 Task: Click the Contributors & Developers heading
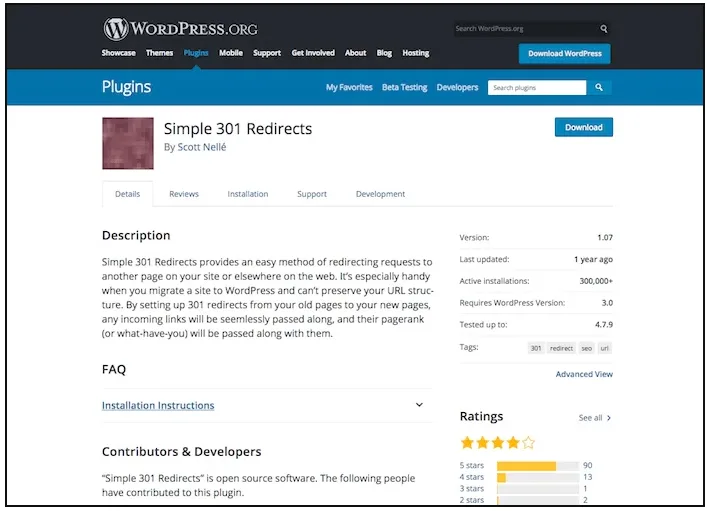[181, 452]
